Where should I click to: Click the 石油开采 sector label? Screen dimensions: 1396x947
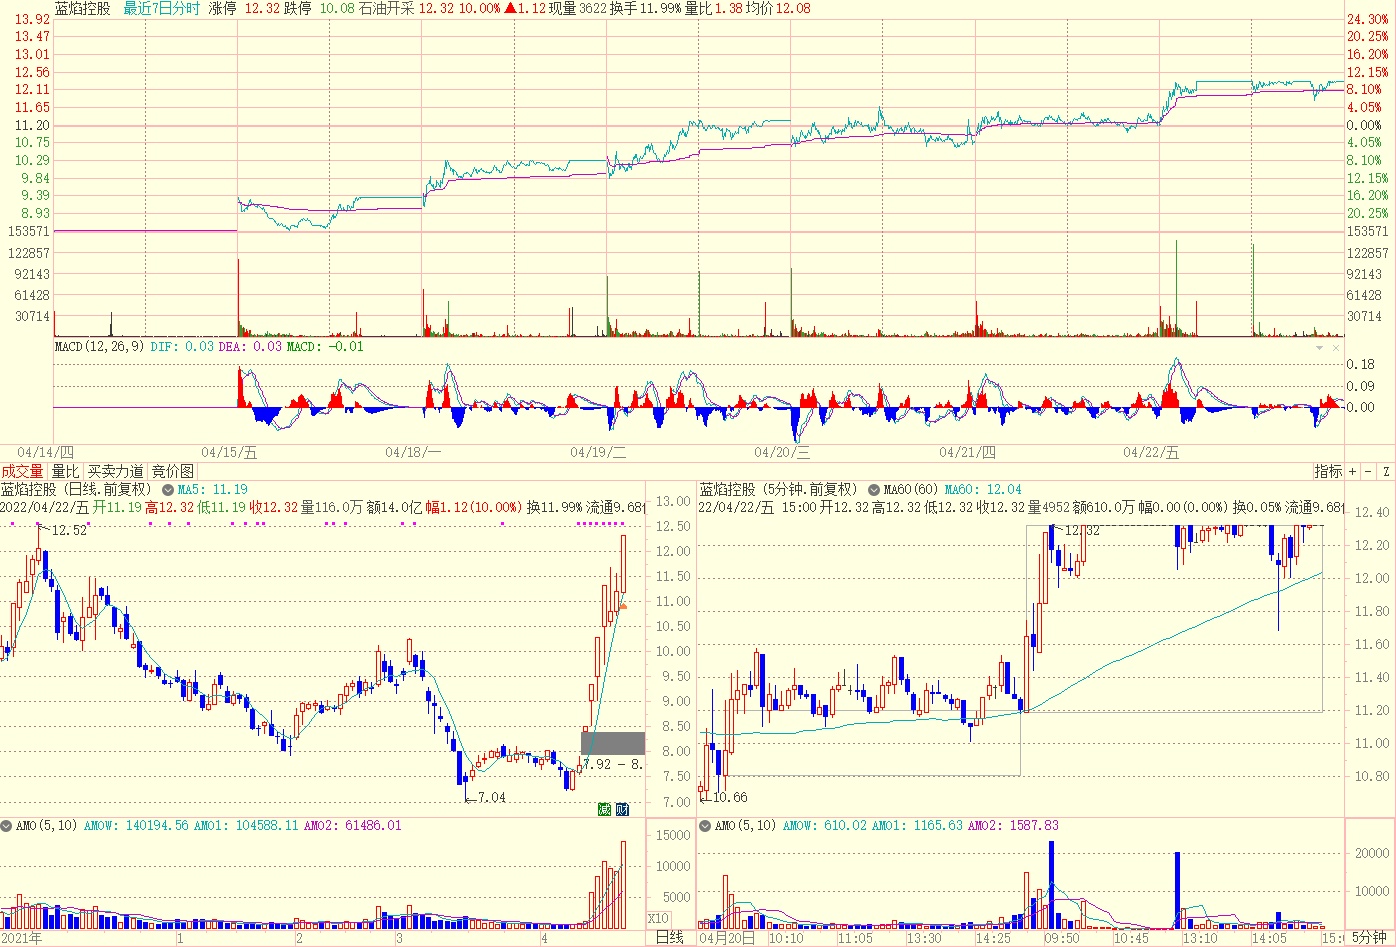[386, 8]
